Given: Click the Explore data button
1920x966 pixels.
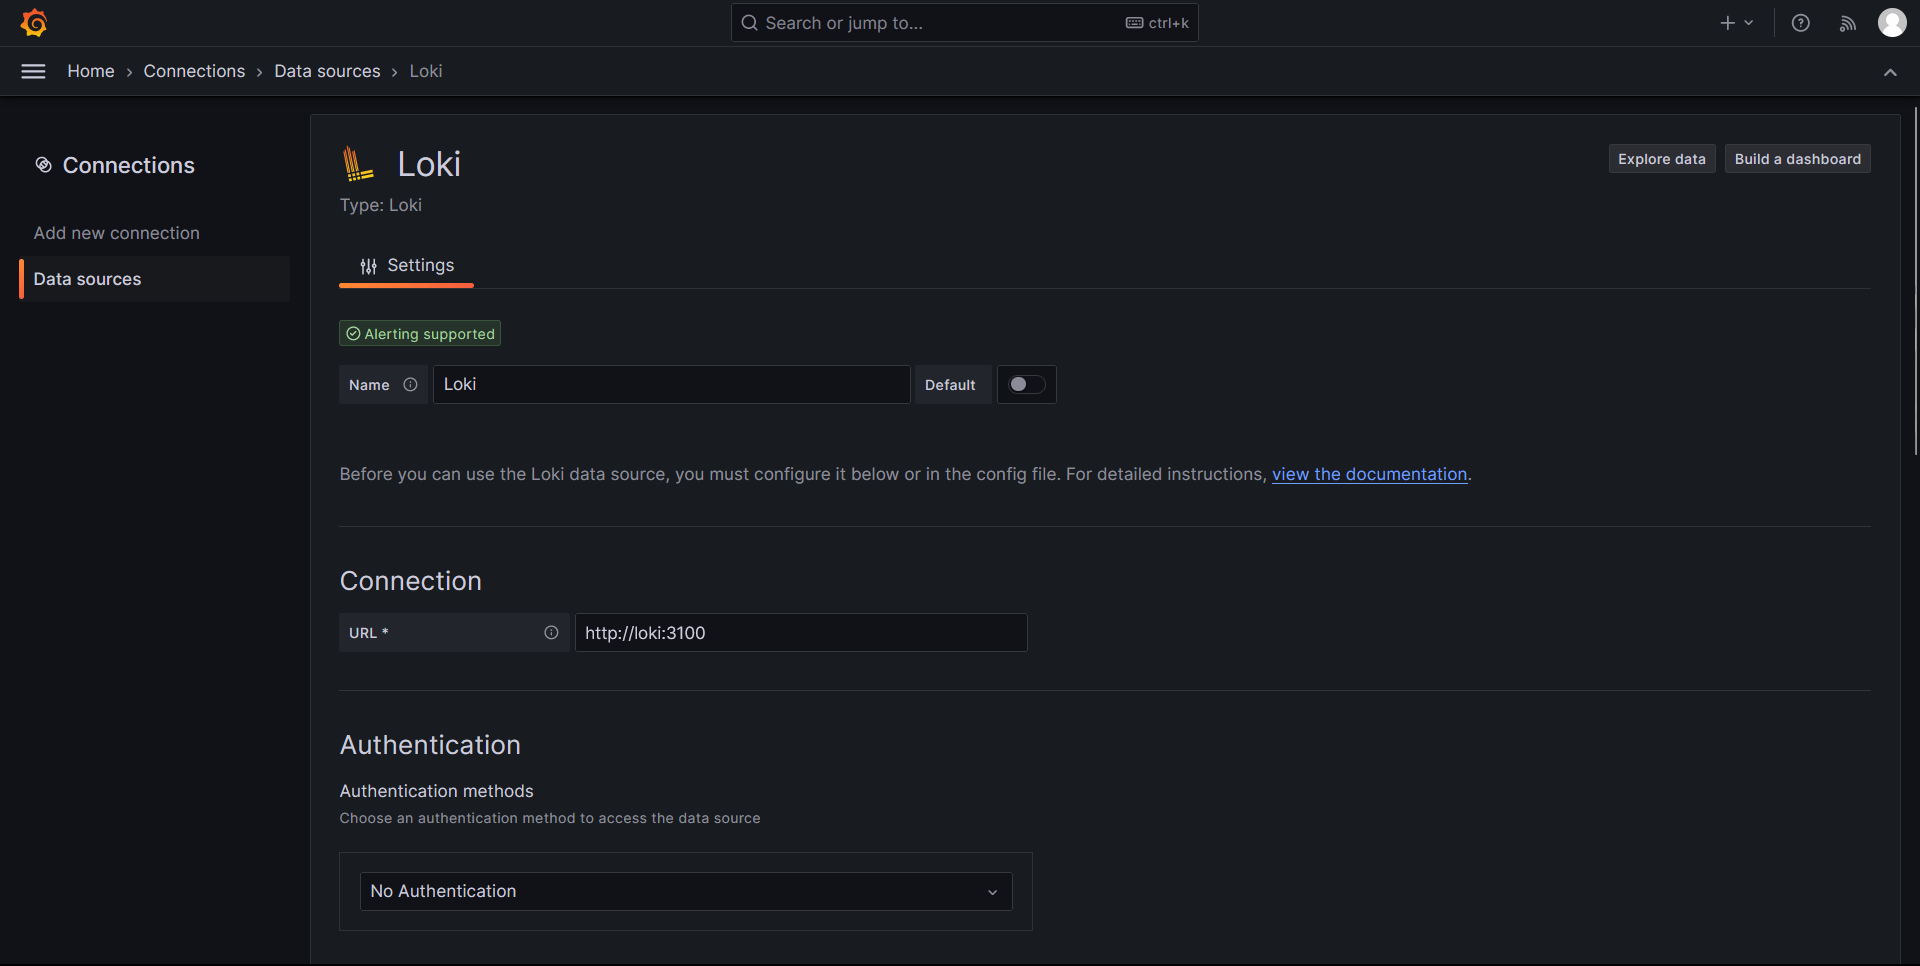Looking at the screenshot, I should (1661, 159).
